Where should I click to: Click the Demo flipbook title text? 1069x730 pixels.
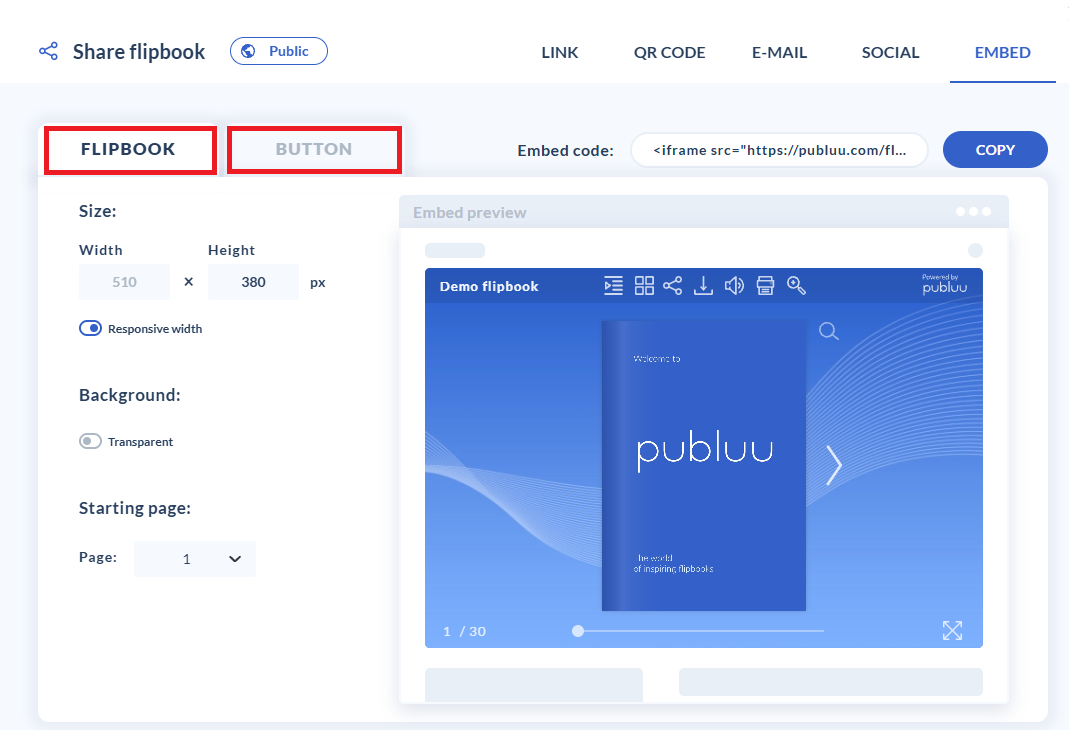(x=489, y=286)
